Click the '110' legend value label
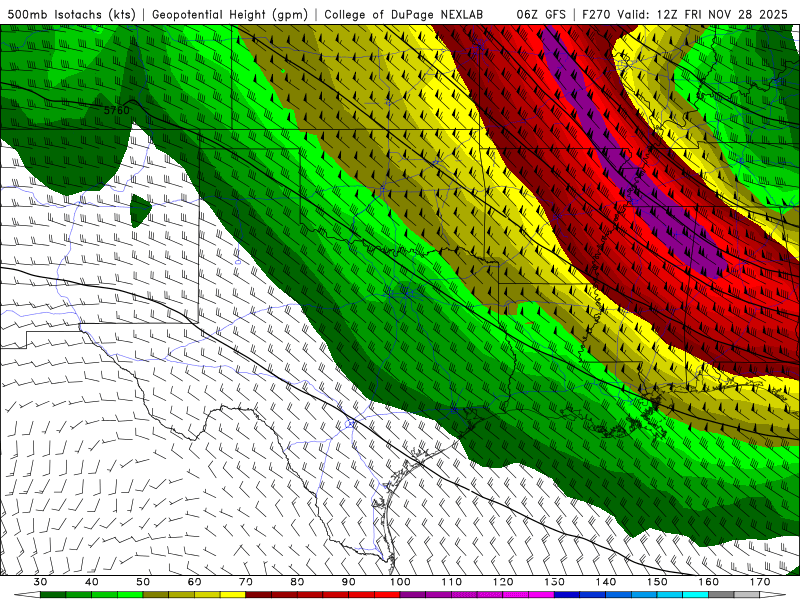This screenshot has height=600, width=800. tap(452, 582)
